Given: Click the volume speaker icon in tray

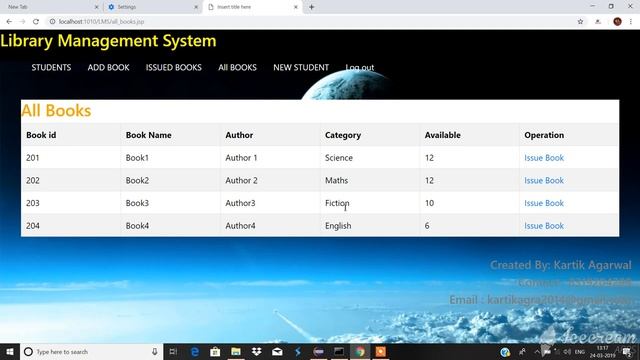Looking at the screenshot, I should [567, 352].
